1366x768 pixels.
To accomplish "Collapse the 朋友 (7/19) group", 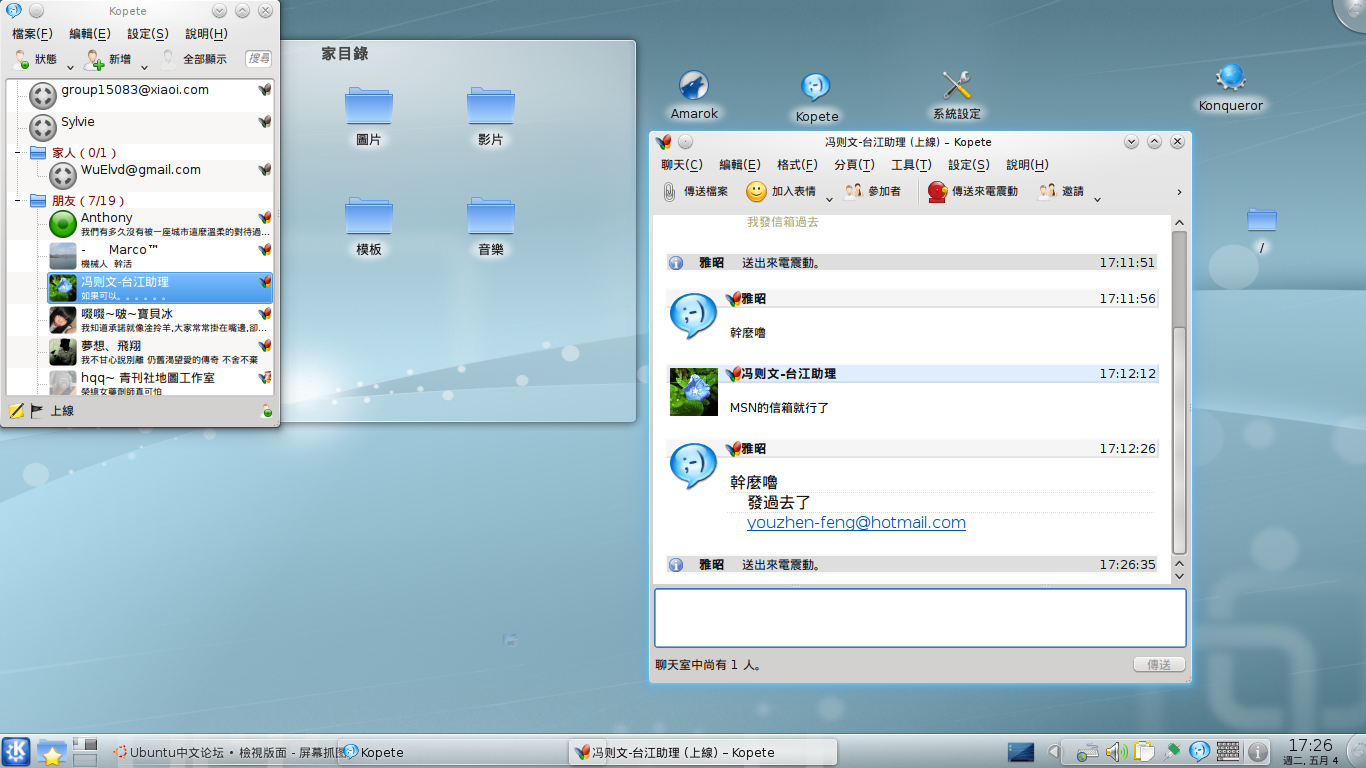I will pyautogui.click(x=18, y=201).
